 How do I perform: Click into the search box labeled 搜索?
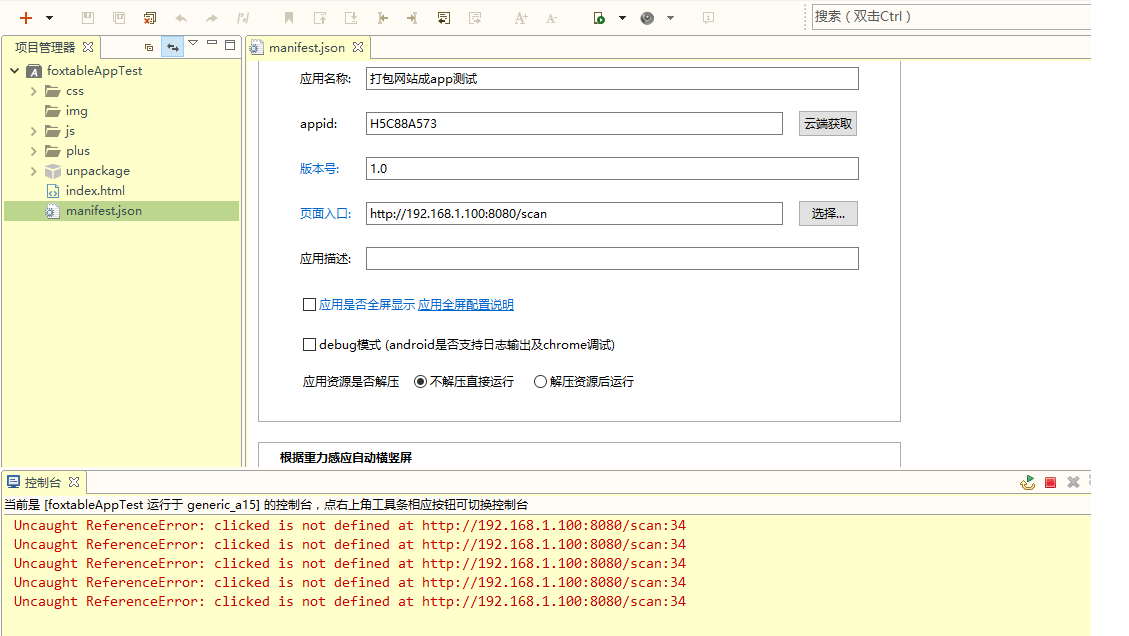[x=951, y=17]
